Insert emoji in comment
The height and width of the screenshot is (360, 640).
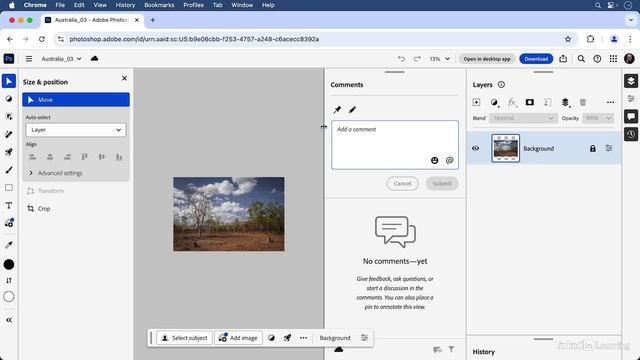coord(434,160)
